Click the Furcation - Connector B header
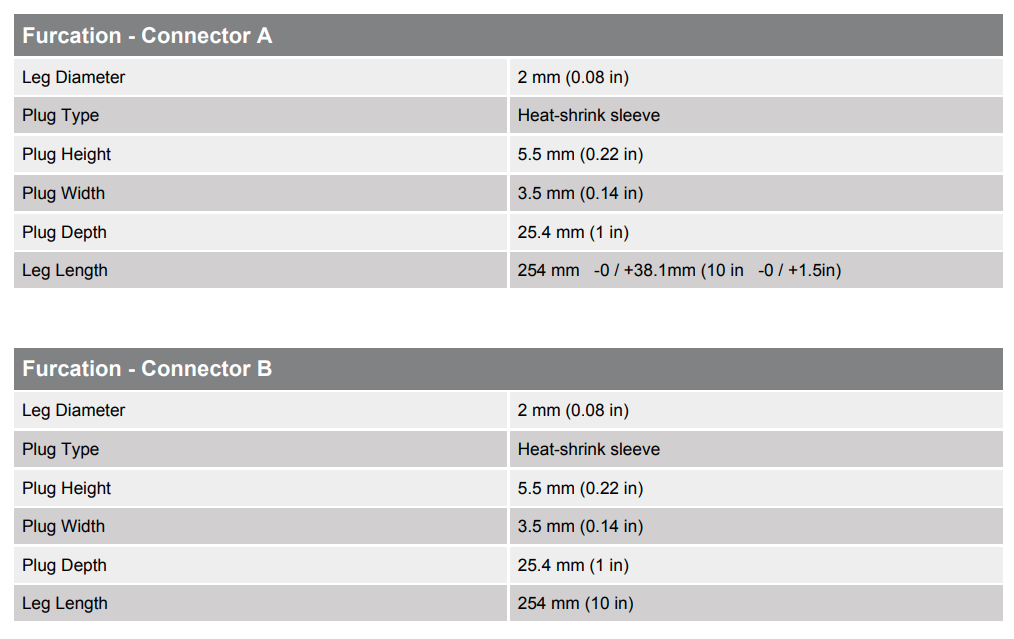 tap(147, 369)
